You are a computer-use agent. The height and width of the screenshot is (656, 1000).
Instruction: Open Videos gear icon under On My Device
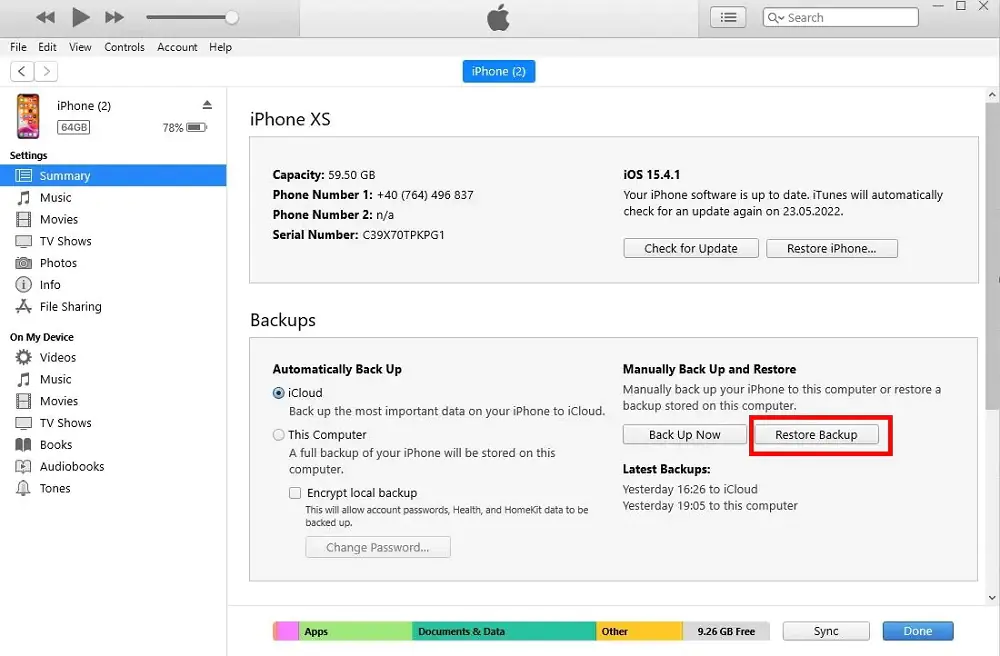(x=24, y=358)
